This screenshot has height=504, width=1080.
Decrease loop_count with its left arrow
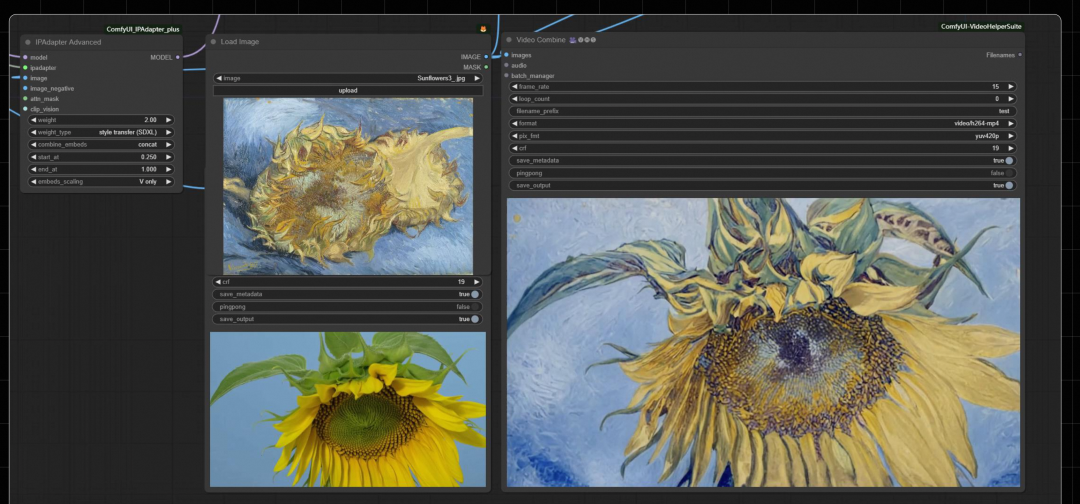(515, 99)
